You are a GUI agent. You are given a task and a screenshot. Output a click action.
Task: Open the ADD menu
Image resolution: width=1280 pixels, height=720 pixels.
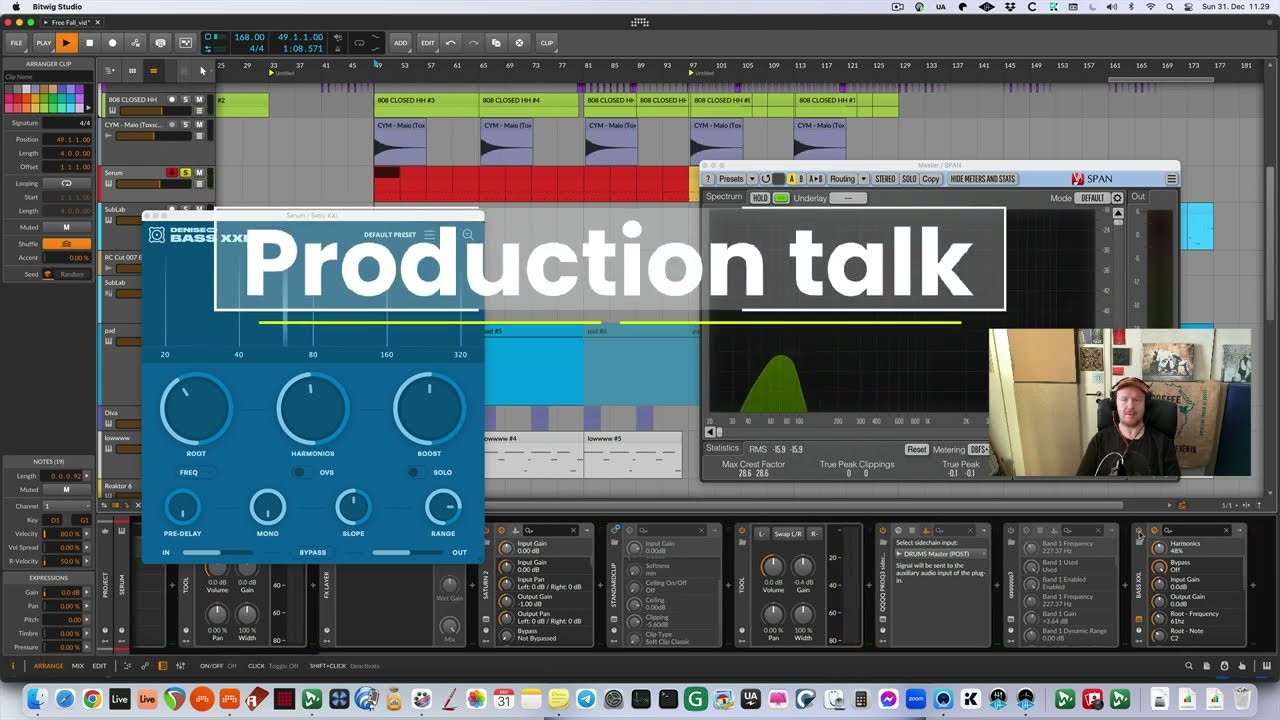point(401,43)
